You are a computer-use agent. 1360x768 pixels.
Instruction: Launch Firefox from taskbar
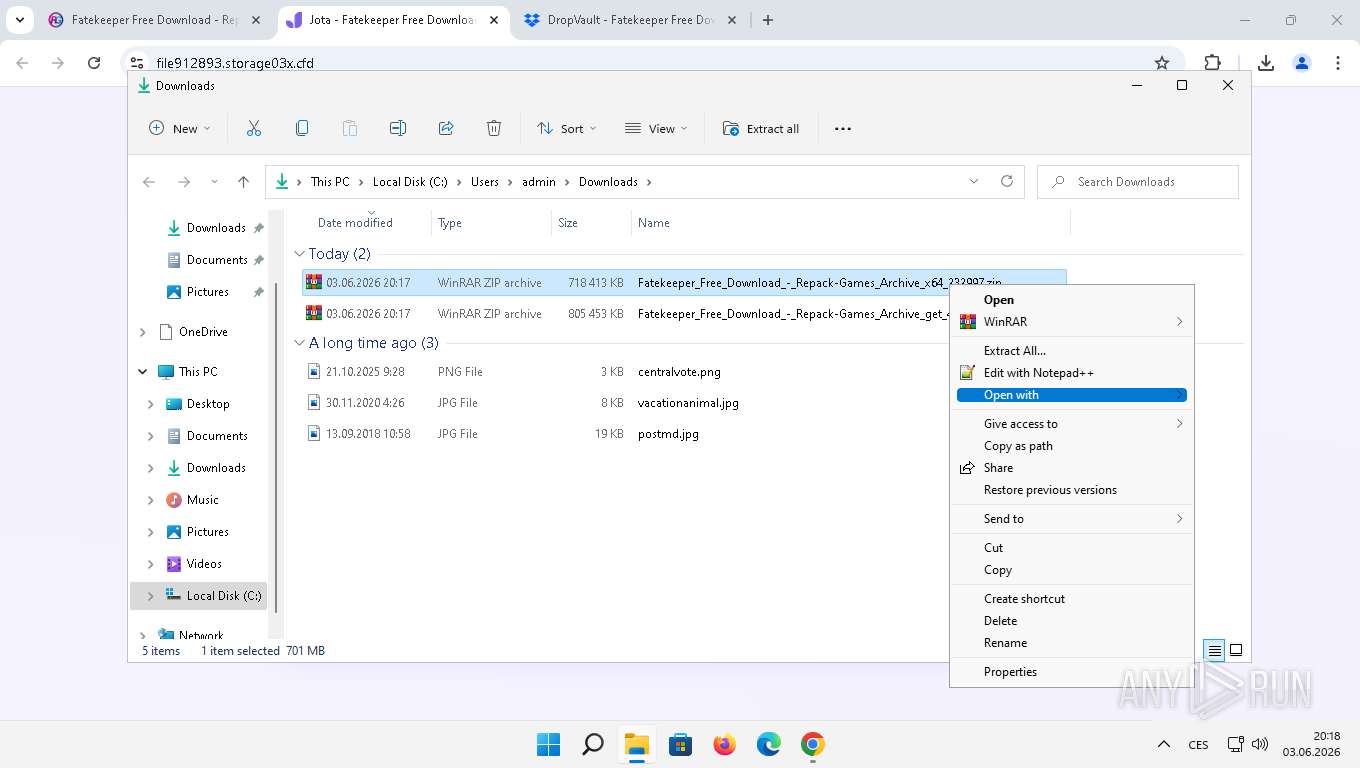(725, 744)
